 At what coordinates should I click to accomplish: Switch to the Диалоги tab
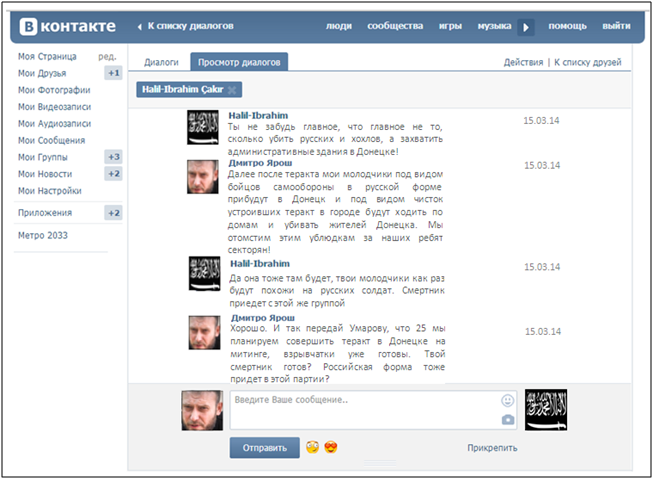click(161, 63)
